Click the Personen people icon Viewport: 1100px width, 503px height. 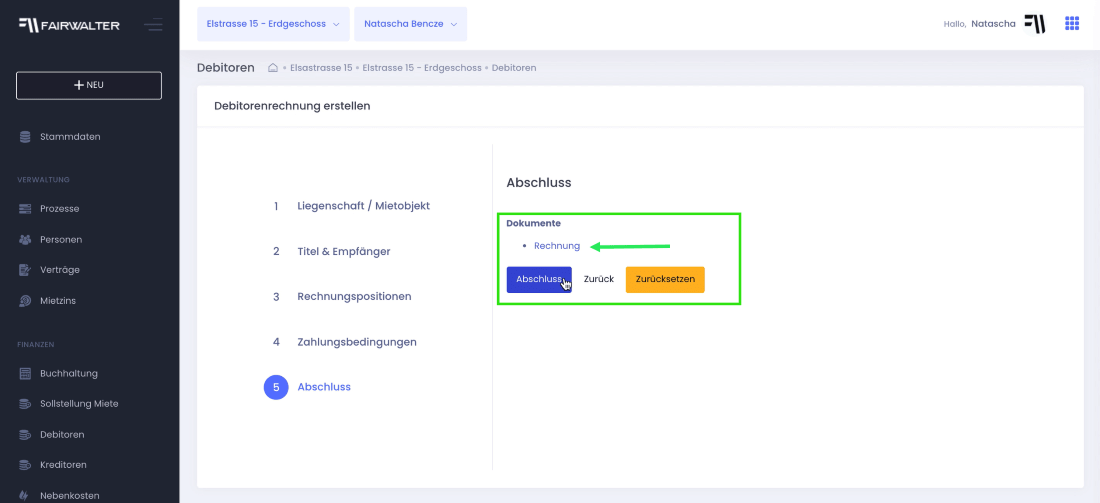25,240
